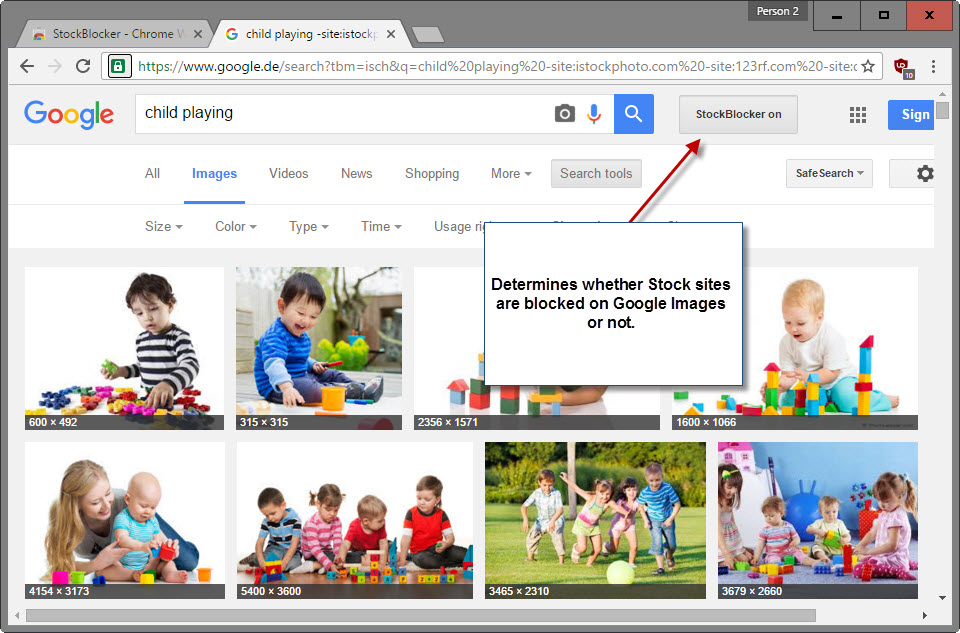Click the camera search-by-image icon
Screen dimensions: 960x633
click(564, 114)
